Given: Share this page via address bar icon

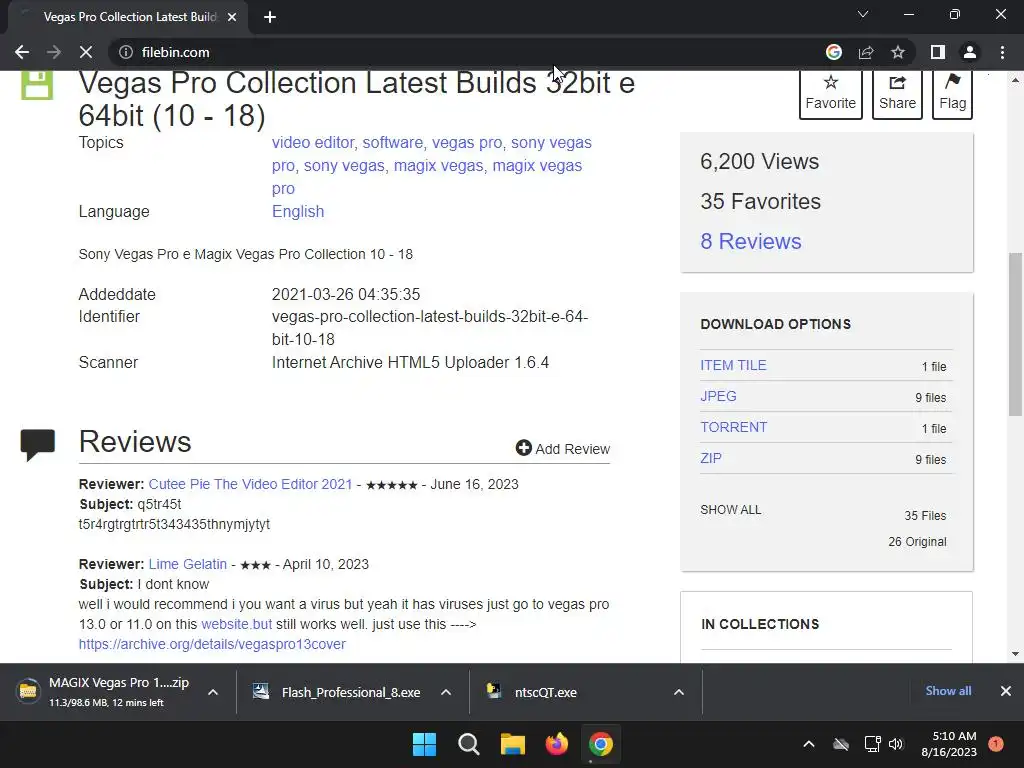Looking at the screenshot, I should pos(866,52).
